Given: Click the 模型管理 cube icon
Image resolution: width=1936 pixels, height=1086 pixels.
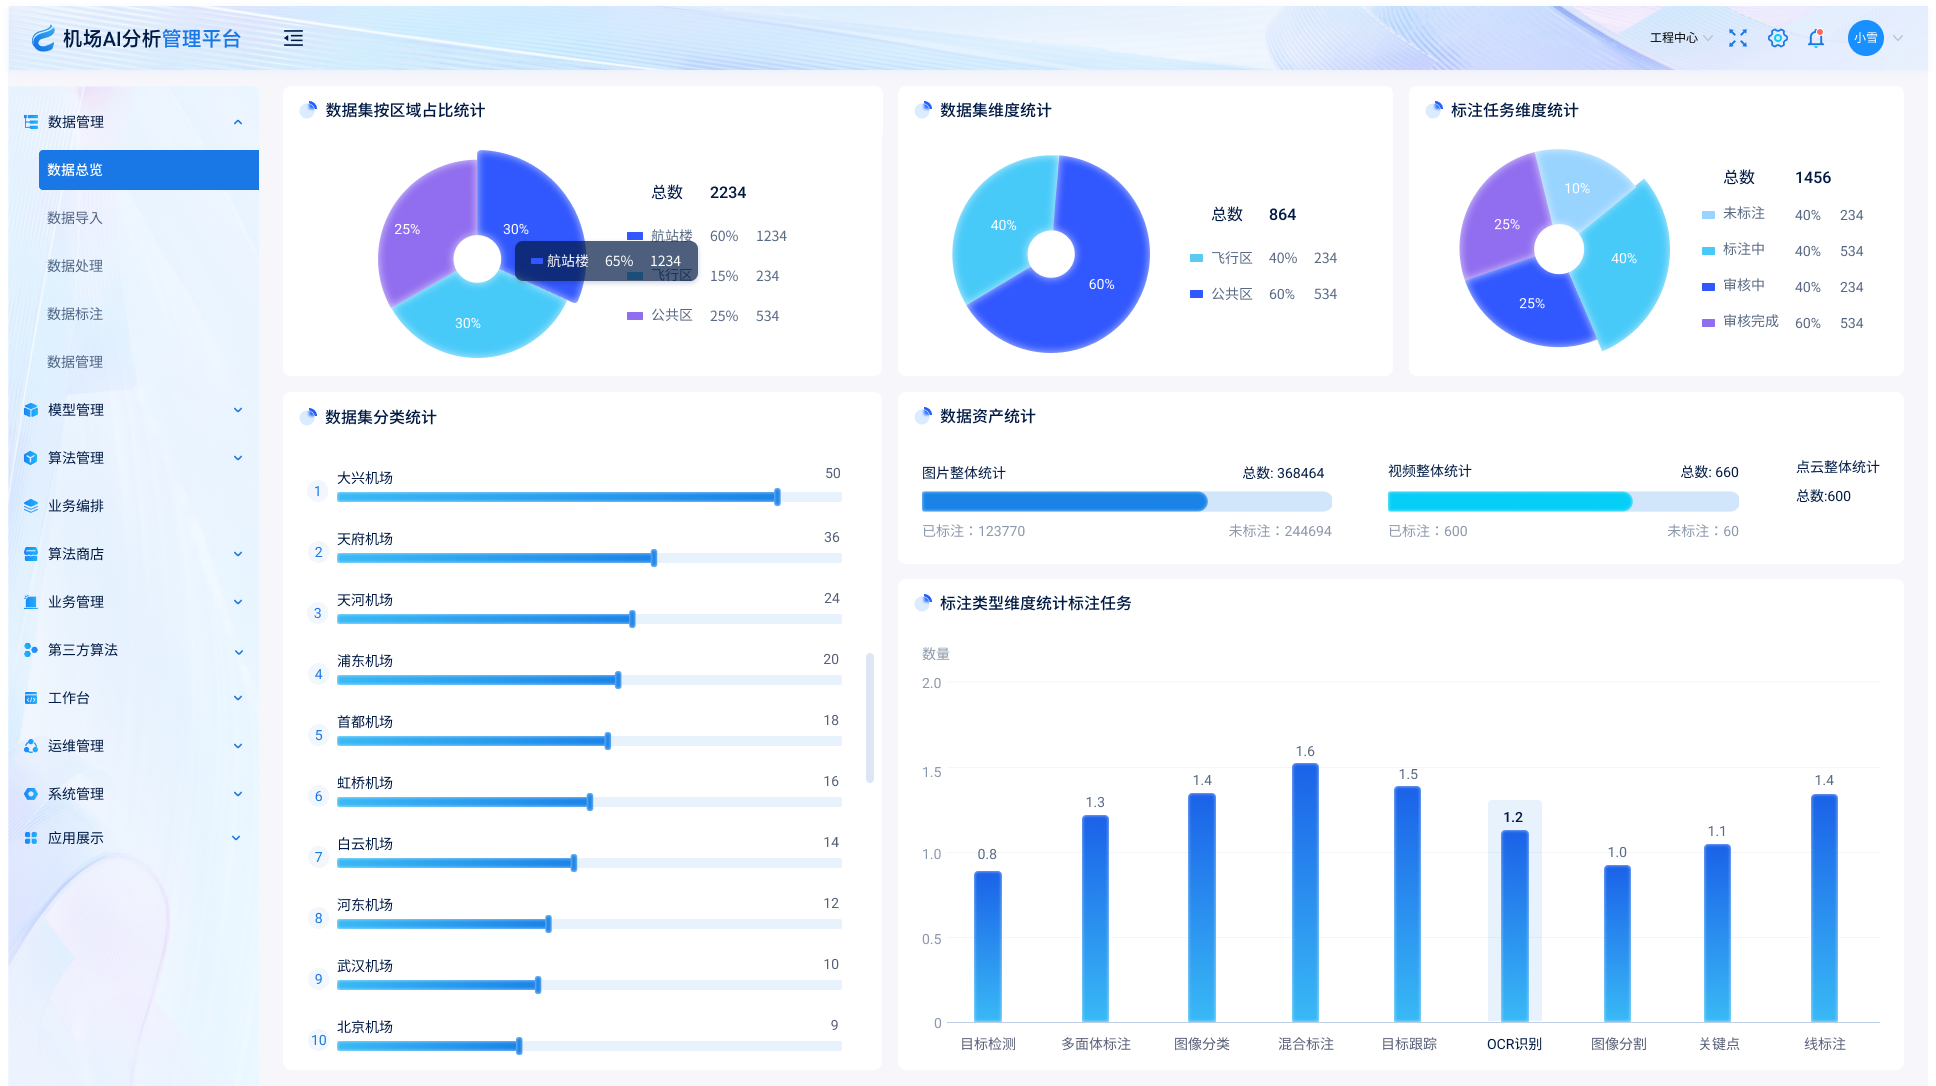Looking at the screenshot, I should tap(31, 410).
